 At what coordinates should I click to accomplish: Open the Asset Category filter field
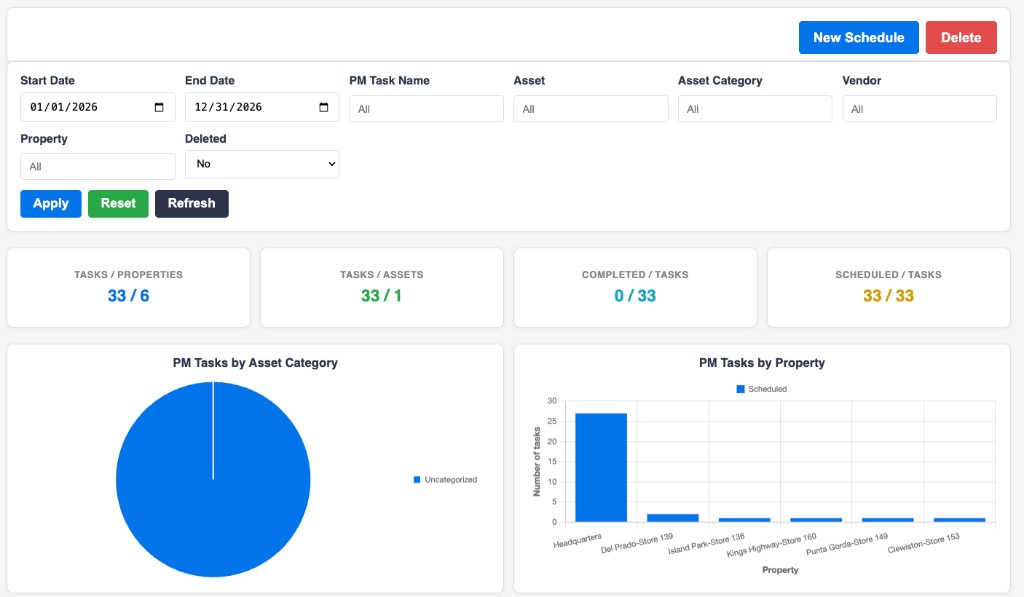point(755,109)
